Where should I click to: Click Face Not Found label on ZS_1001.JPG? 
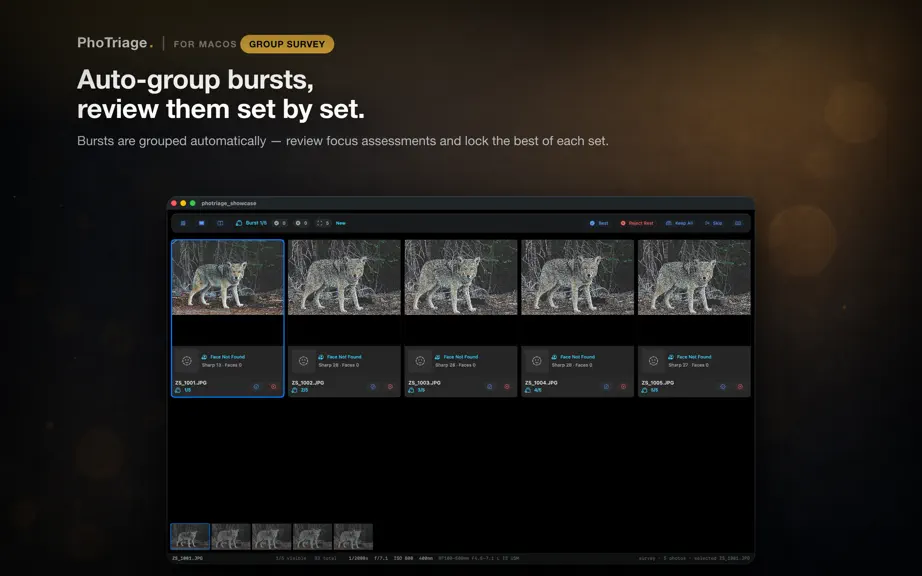tap(228, 357)
